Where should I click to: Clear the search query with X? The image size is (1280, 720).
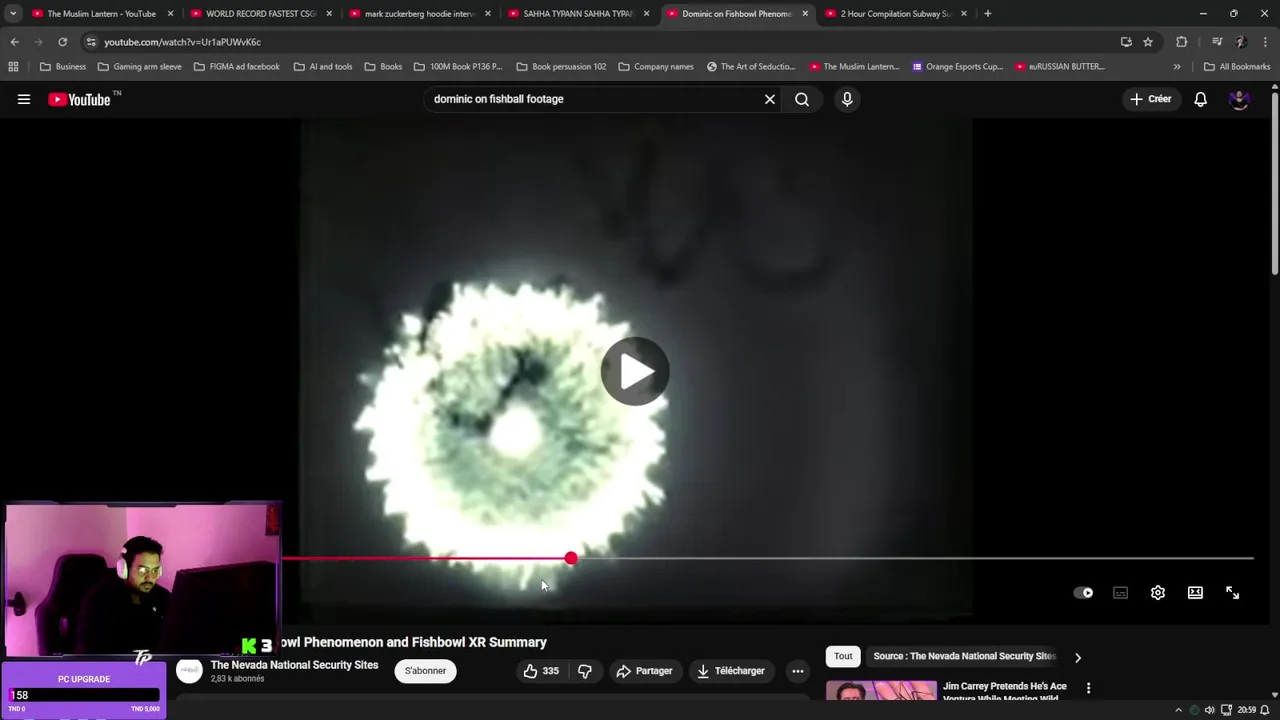coord(770,99)
